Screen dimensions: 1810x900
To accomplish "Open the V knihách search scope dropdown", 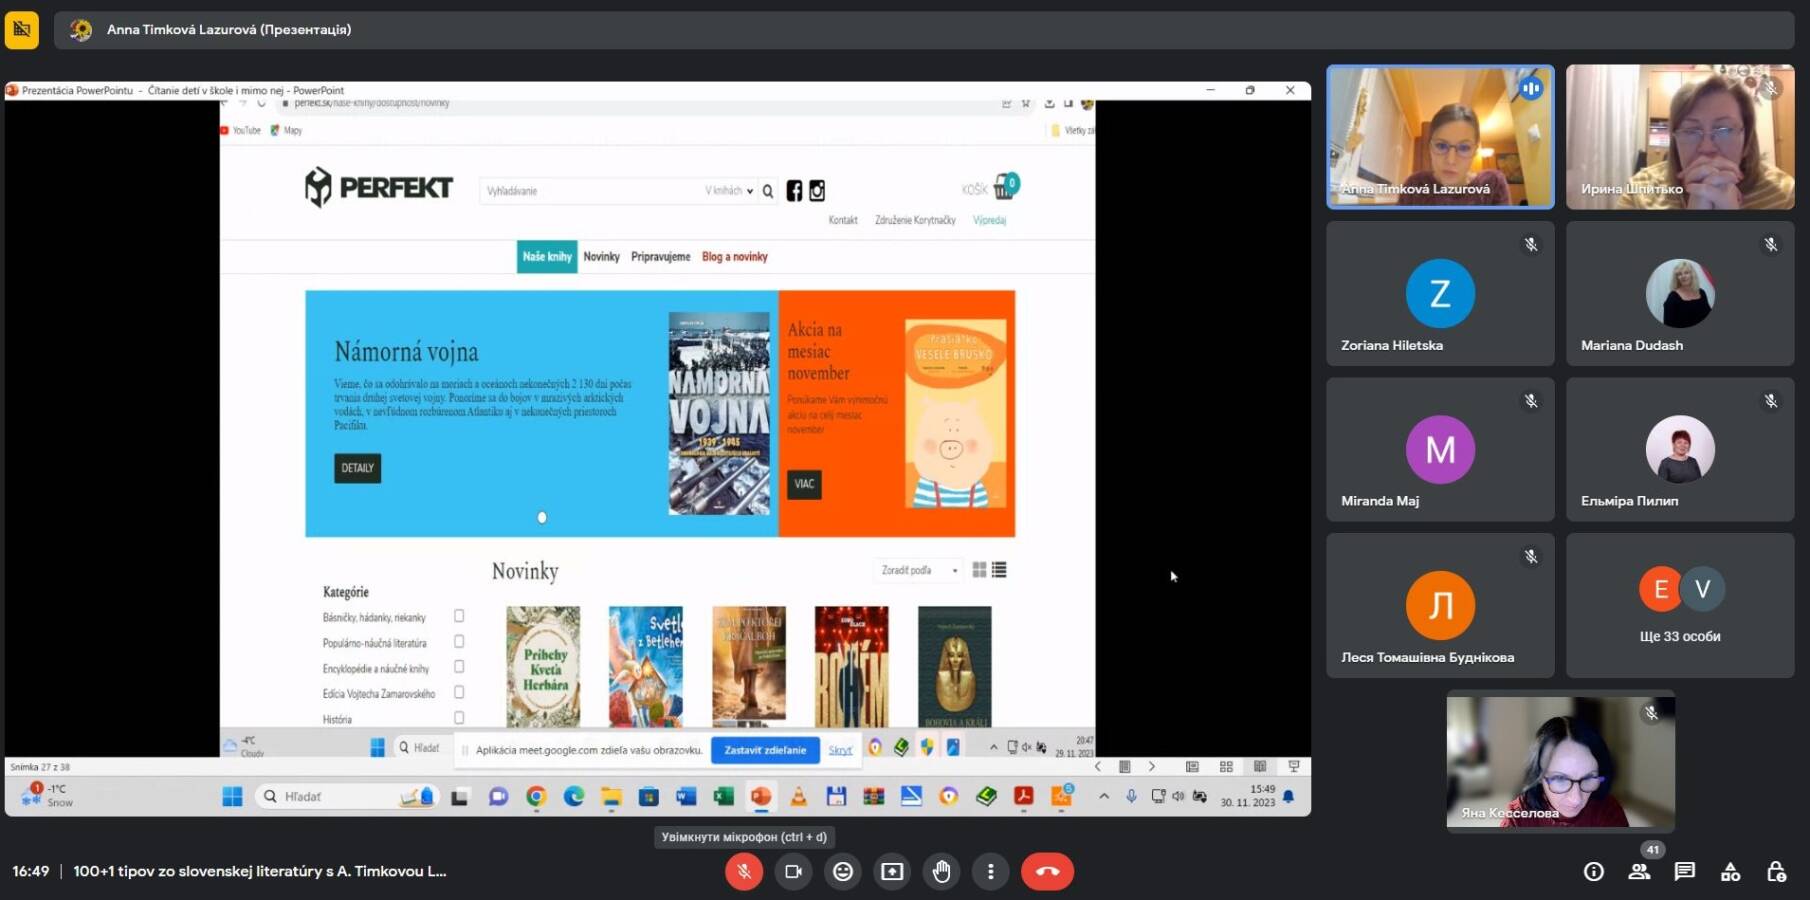I will [x=729, y=191].
